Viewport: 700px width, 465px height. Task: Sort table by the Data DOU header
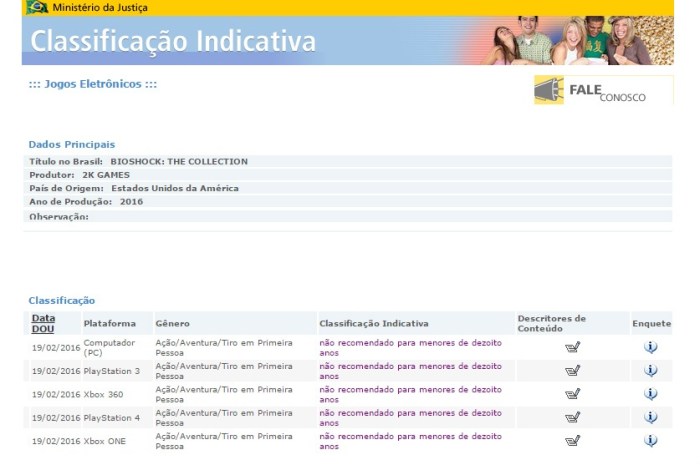coord(43,324)
